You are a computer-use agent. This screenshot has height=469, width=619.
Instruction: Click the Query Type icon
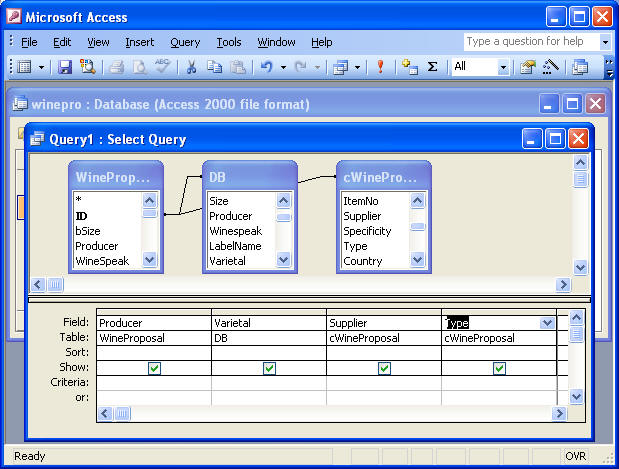pyautogui.click(x=340, y=67)
